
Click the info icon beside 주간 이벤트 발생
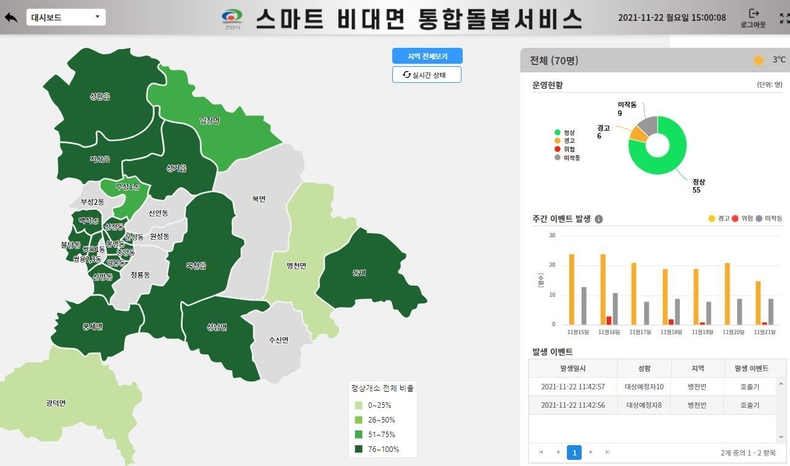click(x=599, y=219)
